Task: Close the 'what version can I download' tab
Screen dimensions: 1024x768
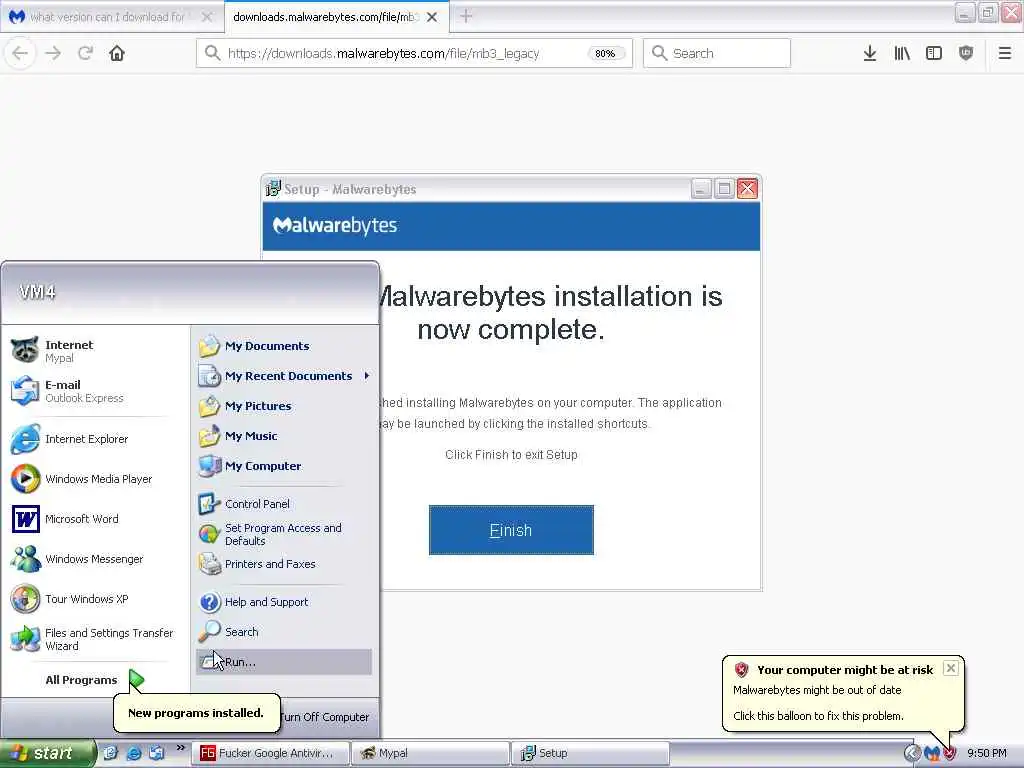Action: coord(207,17)
